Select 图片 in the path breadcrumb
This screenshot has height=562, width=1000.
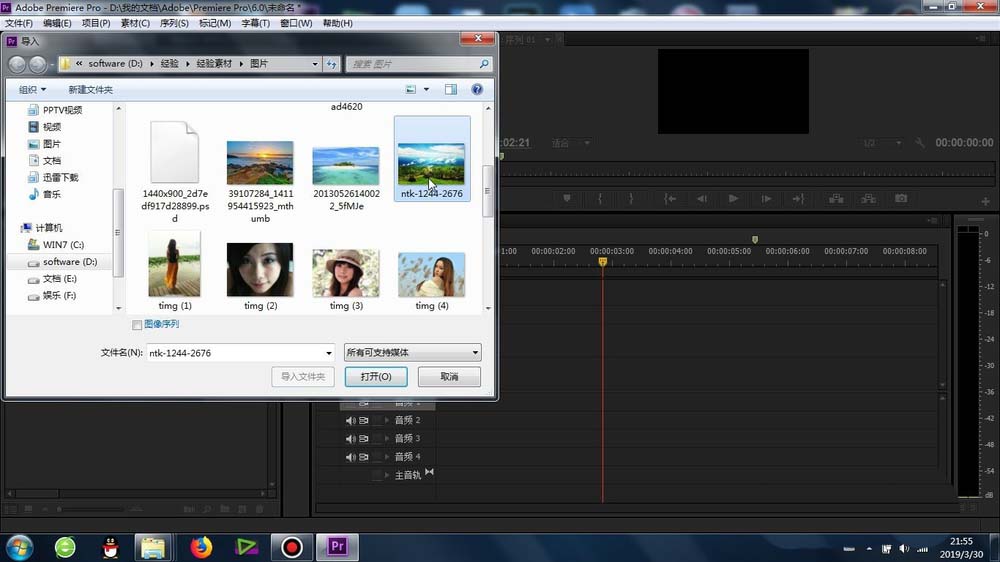coord(259,64)
